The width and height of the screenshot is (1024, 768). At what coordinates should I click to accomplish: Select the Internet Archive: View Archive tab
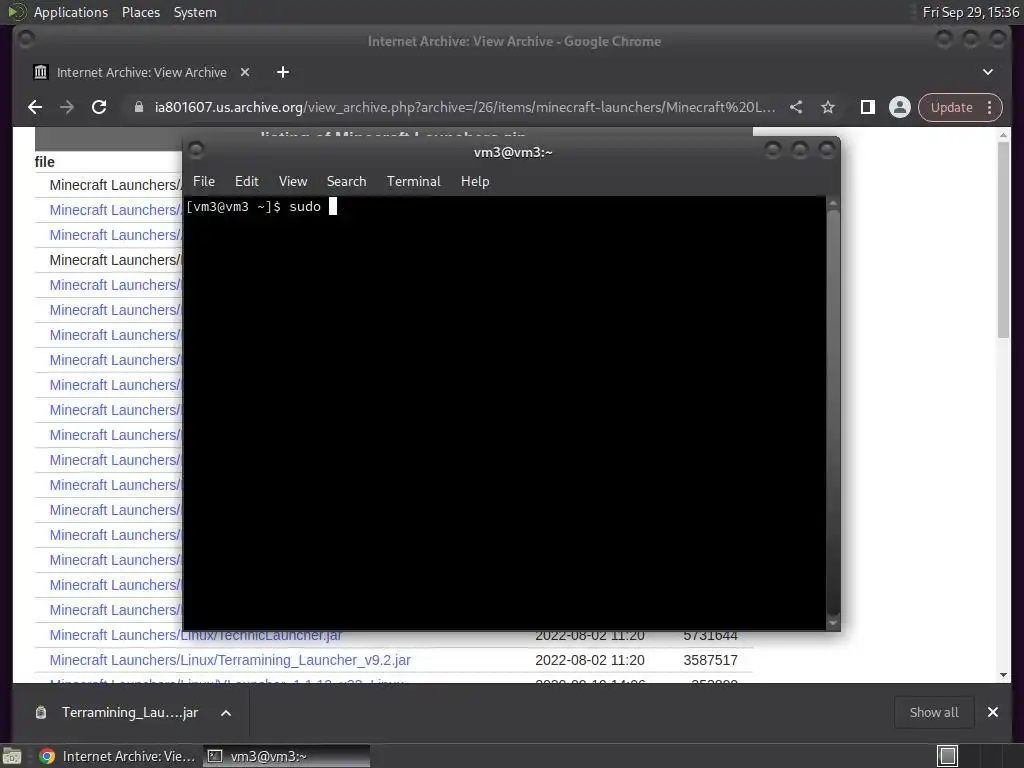point(142,72)
